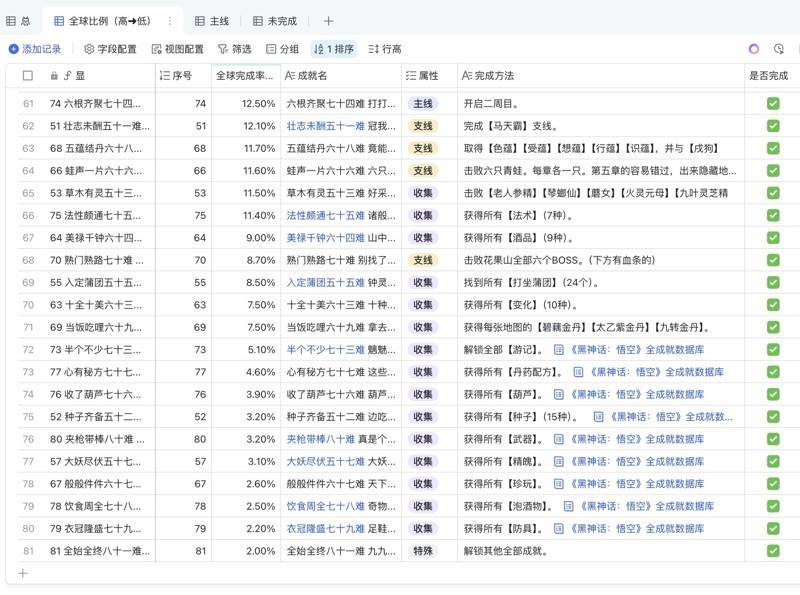800x595 pixels.
Task: Click the 全球完成率 column header
Action: click(244, 75)
